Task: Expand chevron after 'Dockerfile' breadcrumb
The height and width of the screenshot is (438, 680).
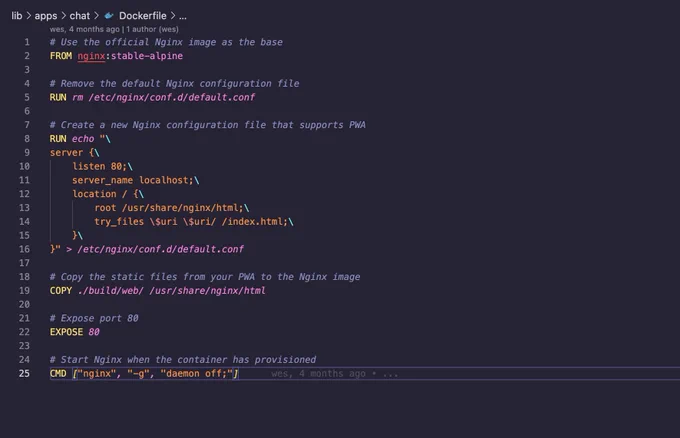Action: coord(173,16)
